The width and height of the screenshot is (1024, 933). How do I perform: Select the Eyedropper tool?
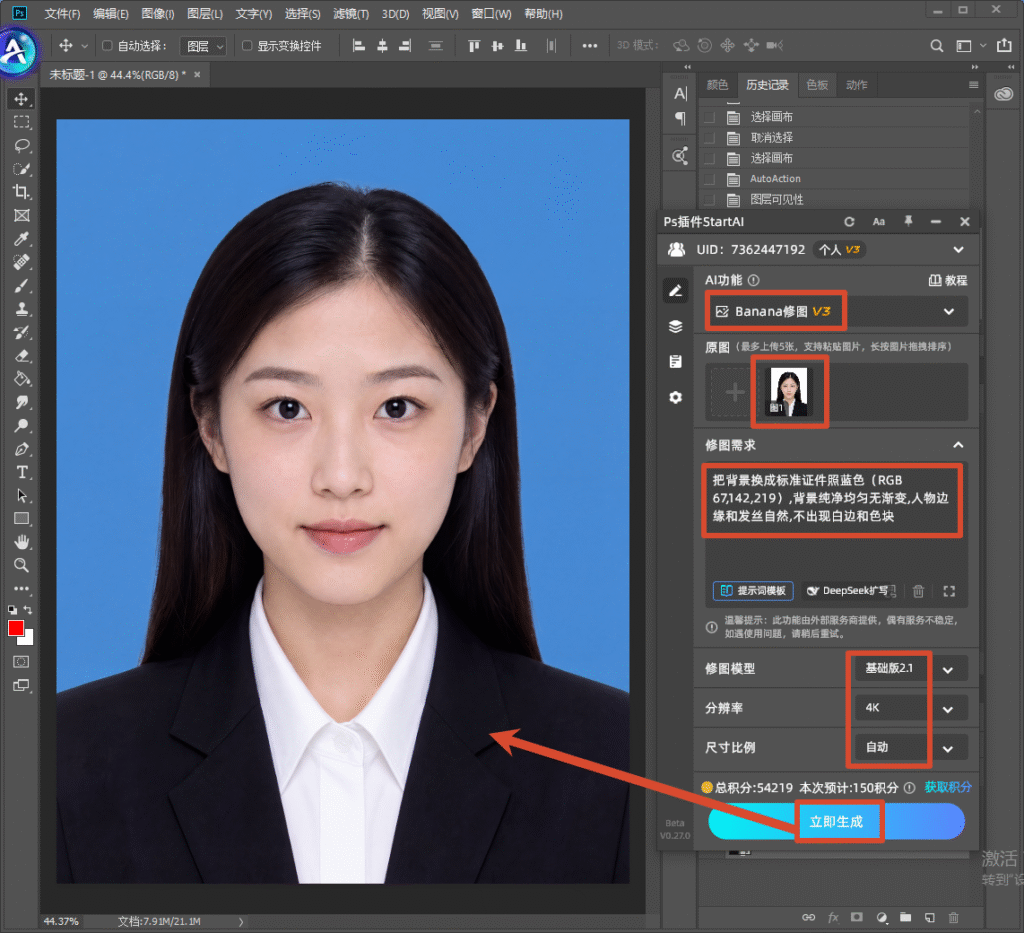(22, 239)
